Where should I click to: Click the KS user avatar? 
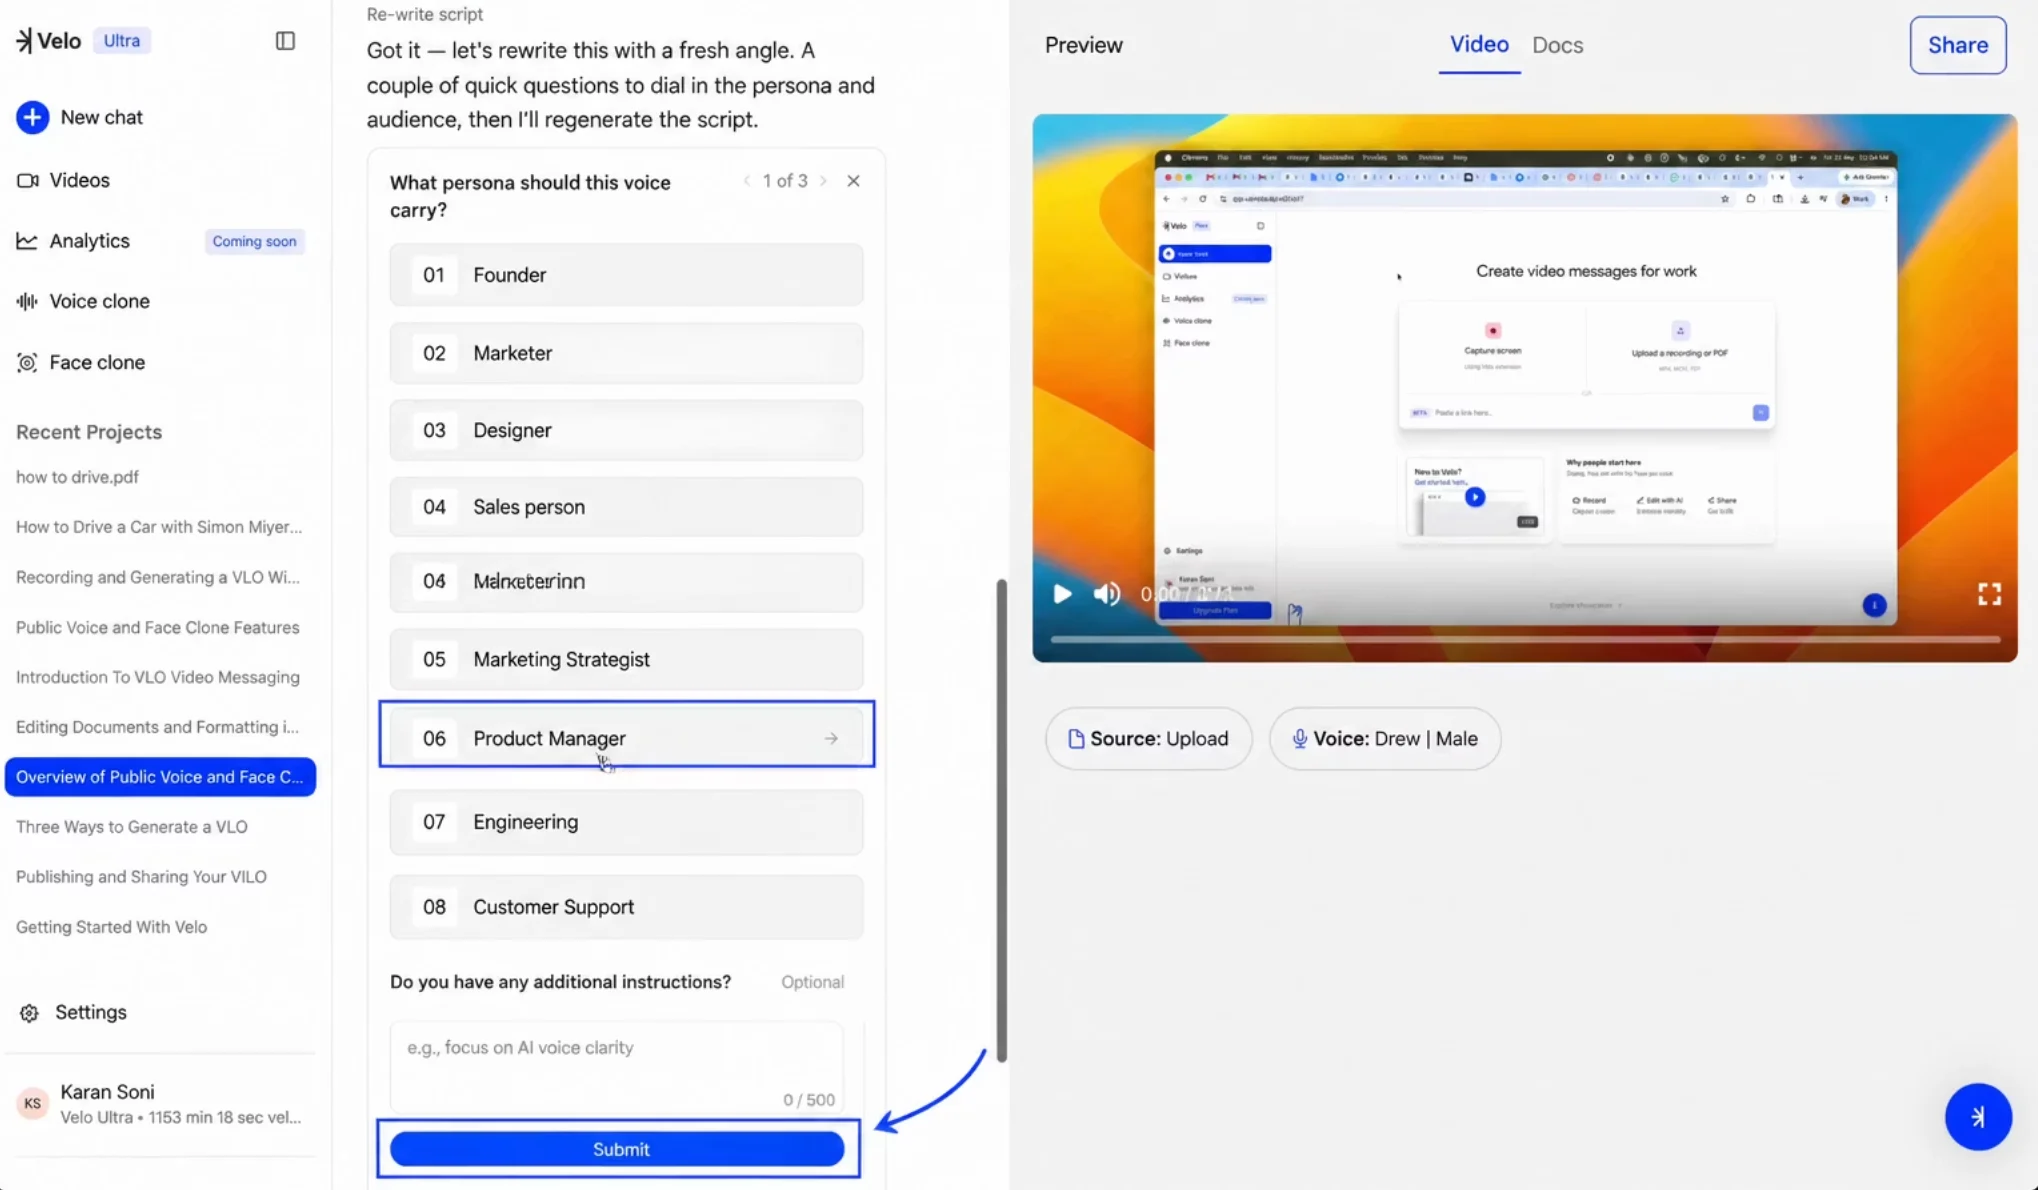pyautogui.click(x=32, y=1103)
